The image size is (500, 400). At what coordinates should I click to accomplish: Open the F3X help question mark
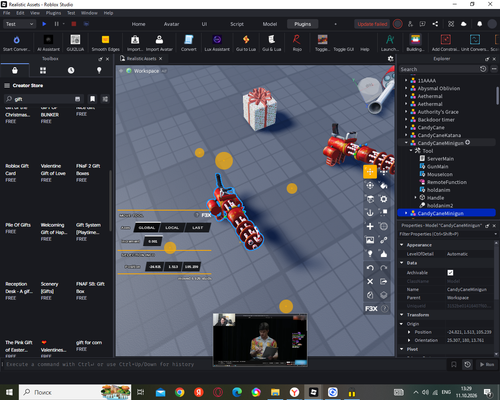tap(385, 309)
